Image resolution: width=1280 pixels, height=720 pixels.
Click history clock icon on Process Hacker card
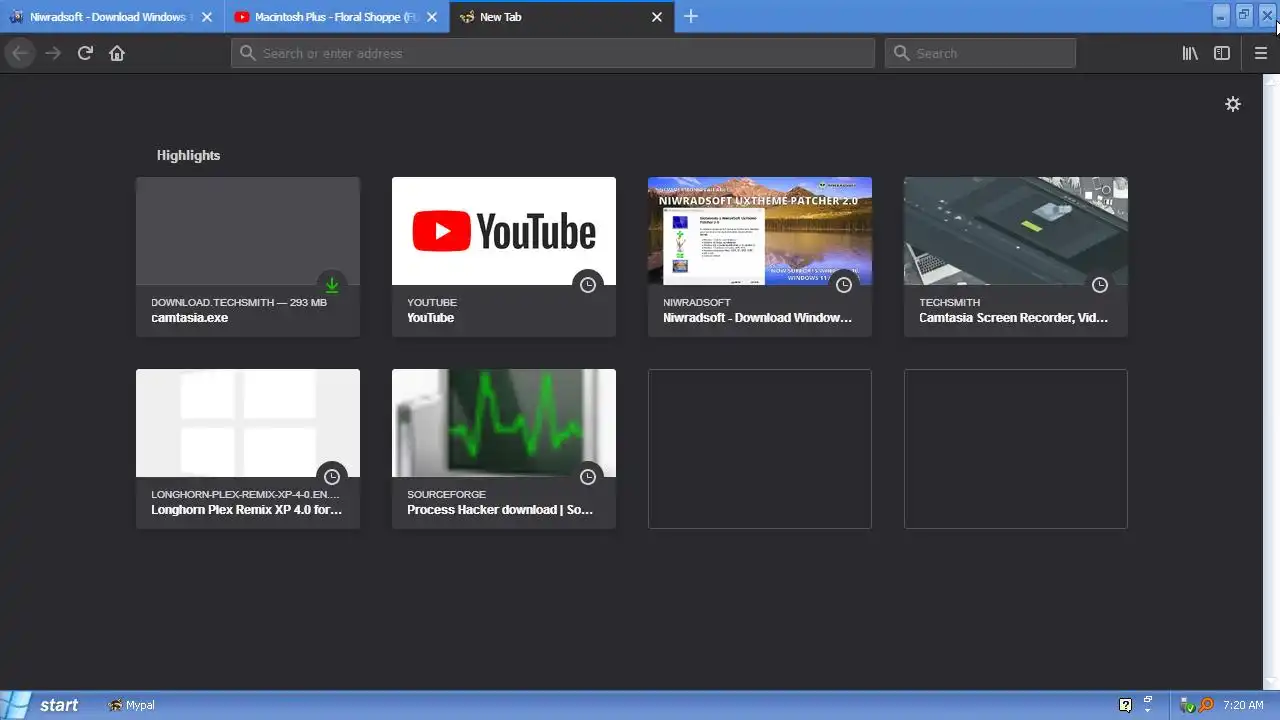tap(588, 477)
